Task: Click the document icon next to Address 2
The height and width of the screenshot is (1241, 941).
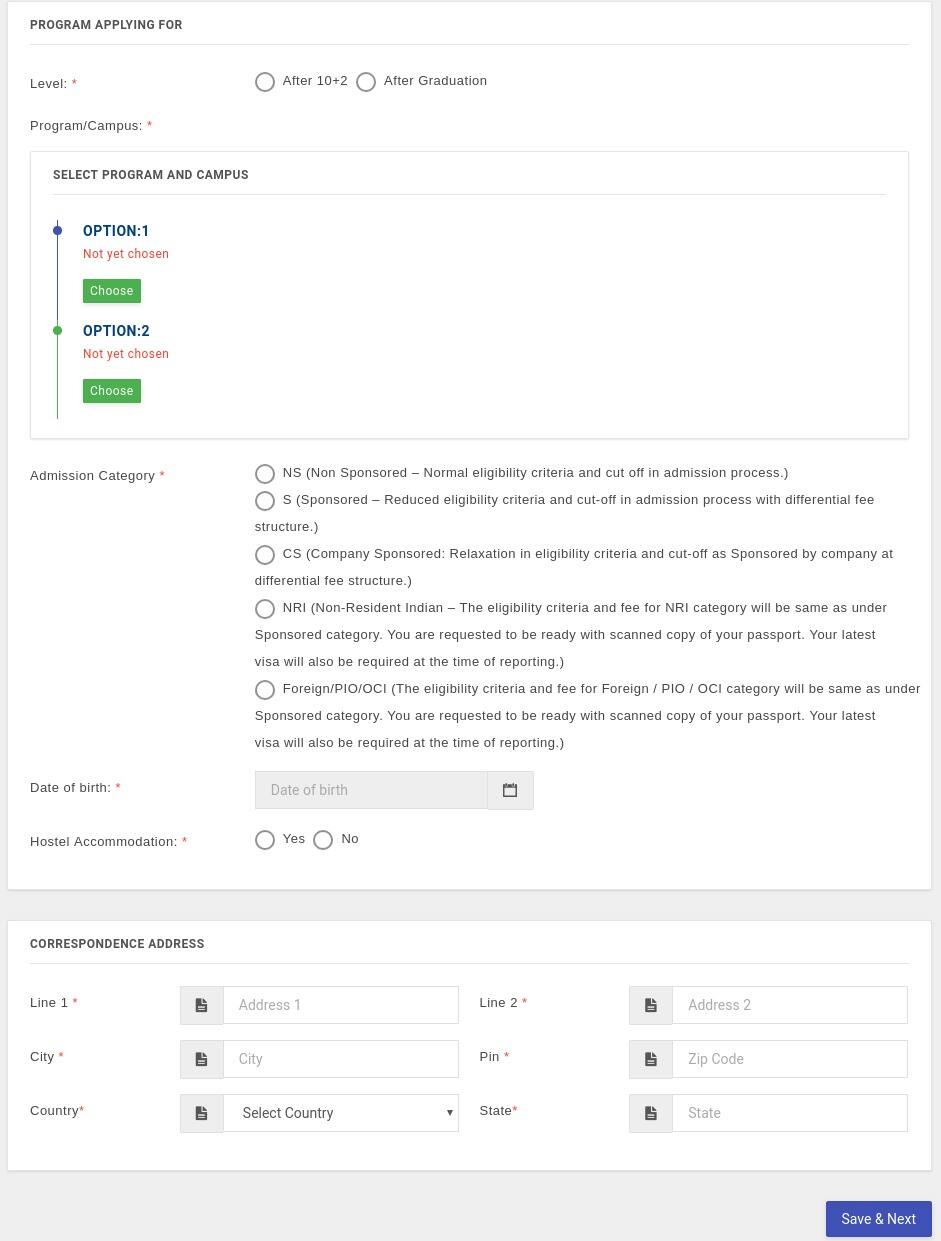Action: 651,1005
